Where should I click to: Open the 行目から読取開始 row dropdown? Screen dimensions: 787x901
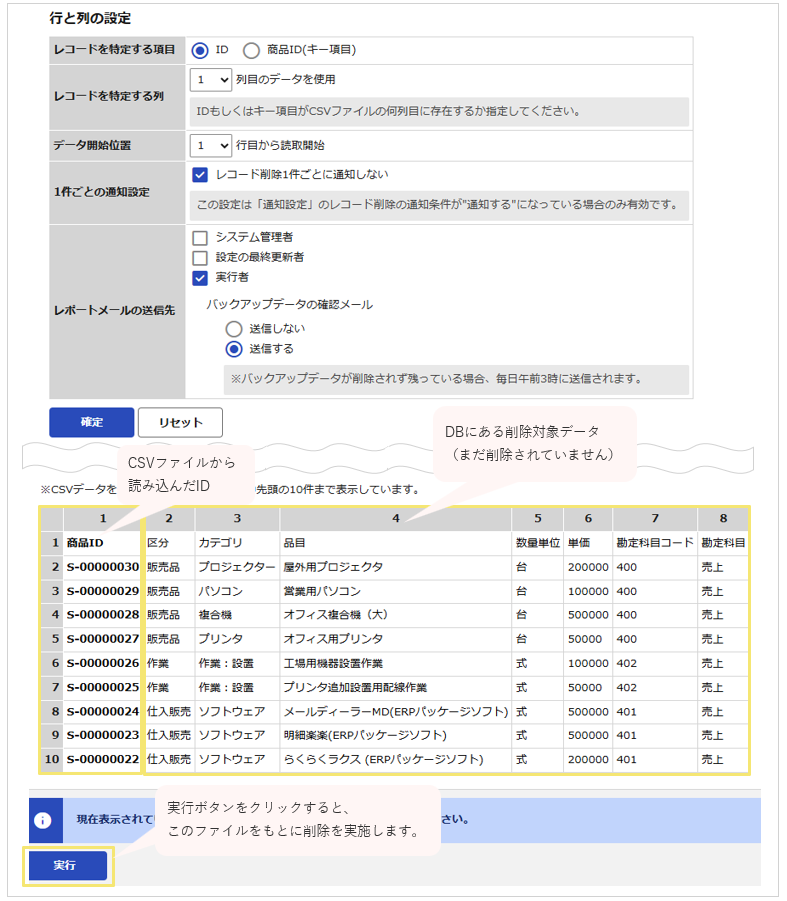(211, 146)
